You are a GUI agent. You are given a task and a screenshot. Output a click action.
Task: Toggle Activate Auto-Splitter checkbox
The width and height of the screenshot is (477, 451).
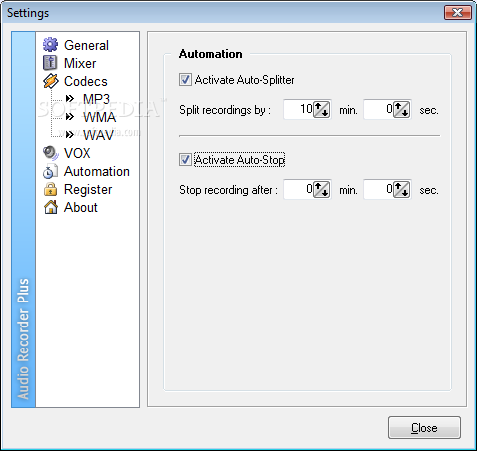pos(185,80)
